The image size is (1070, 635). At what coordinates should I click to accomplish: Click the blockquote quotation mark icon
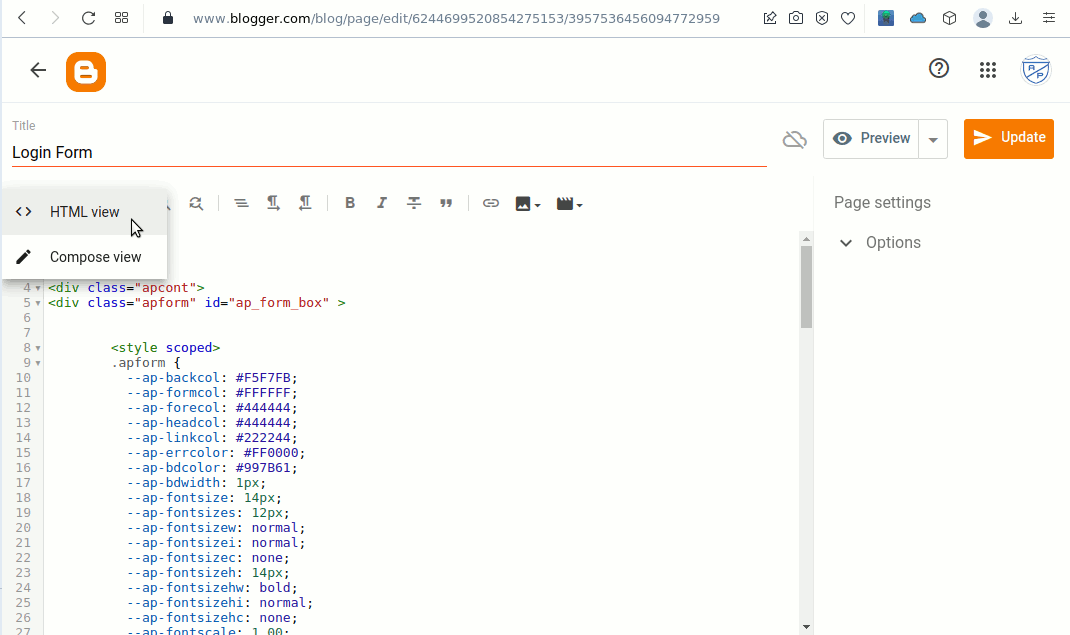click(446, 203)
